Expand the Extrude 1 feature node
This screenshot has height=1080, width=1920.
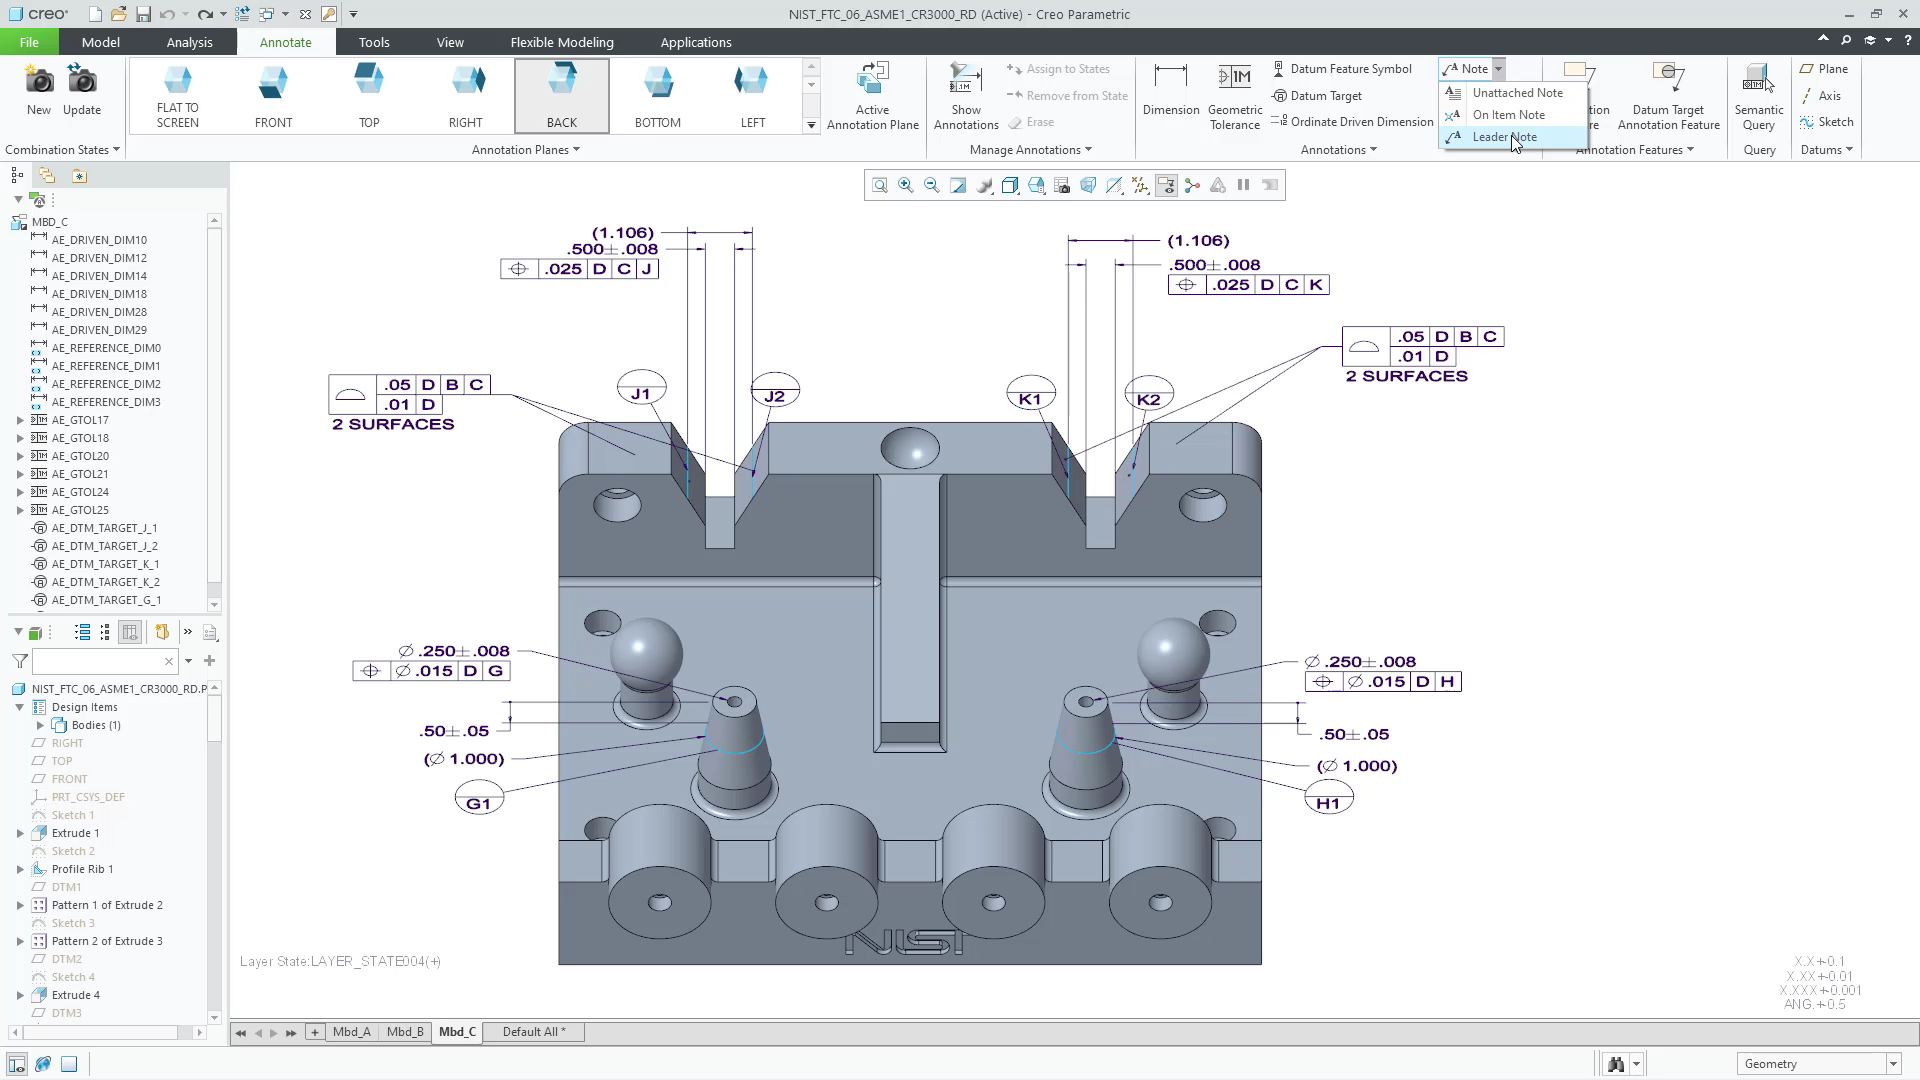pyautogui.click(x=20, y=833)
